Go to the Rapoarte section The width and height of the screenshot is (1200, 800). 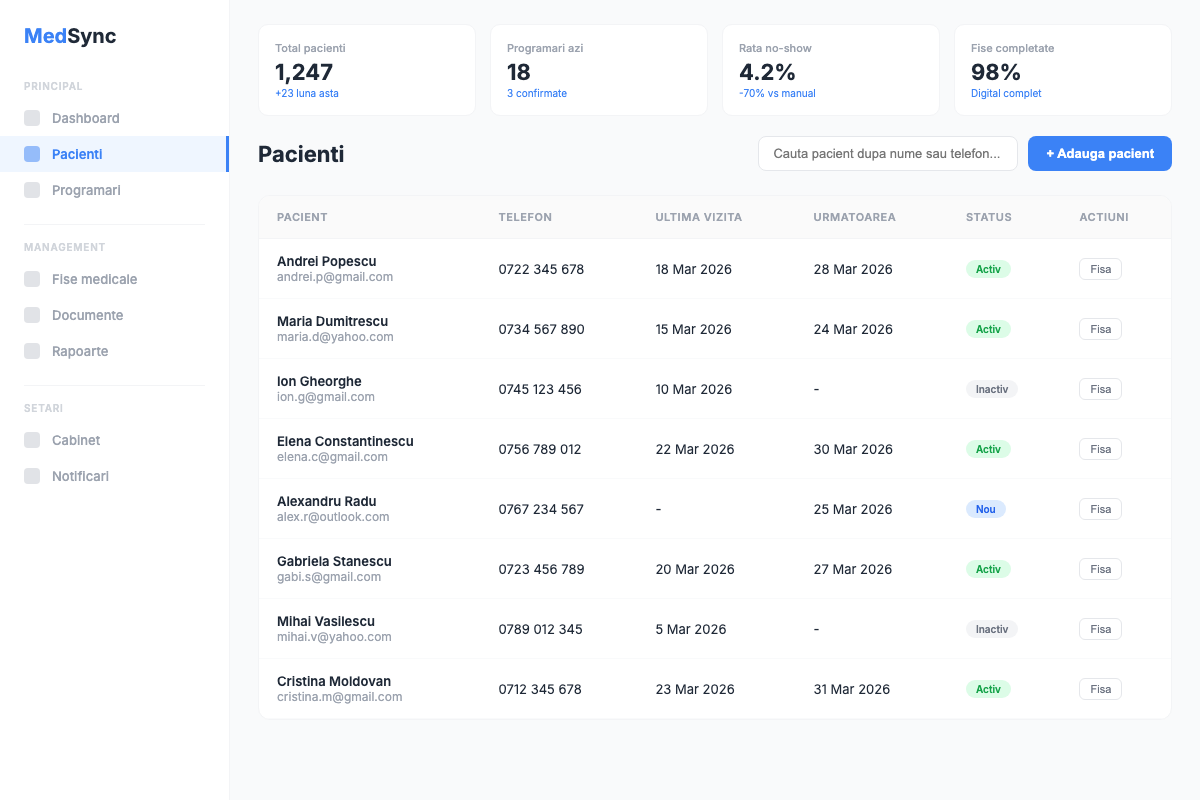click(80, 351)
